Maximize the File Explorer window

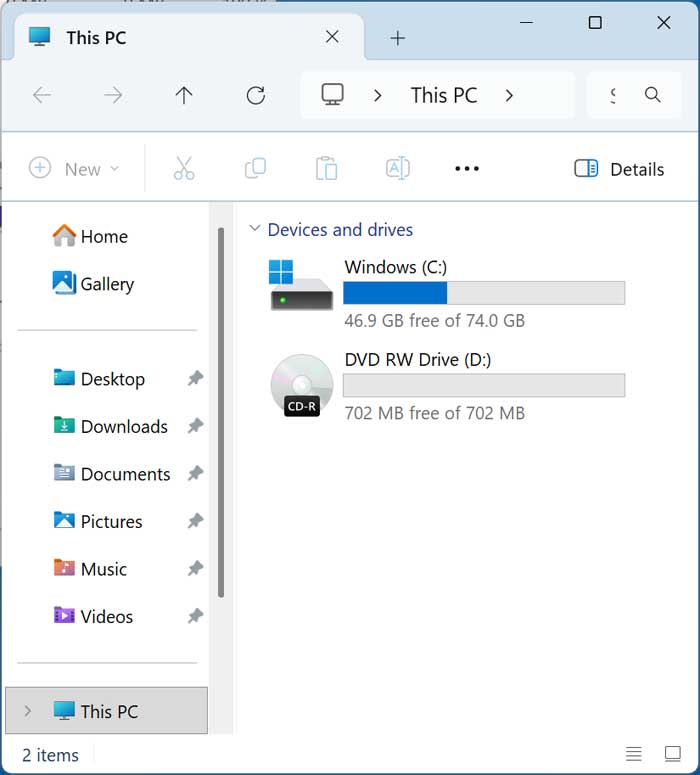pyautogui.click(x=595, y=23)
